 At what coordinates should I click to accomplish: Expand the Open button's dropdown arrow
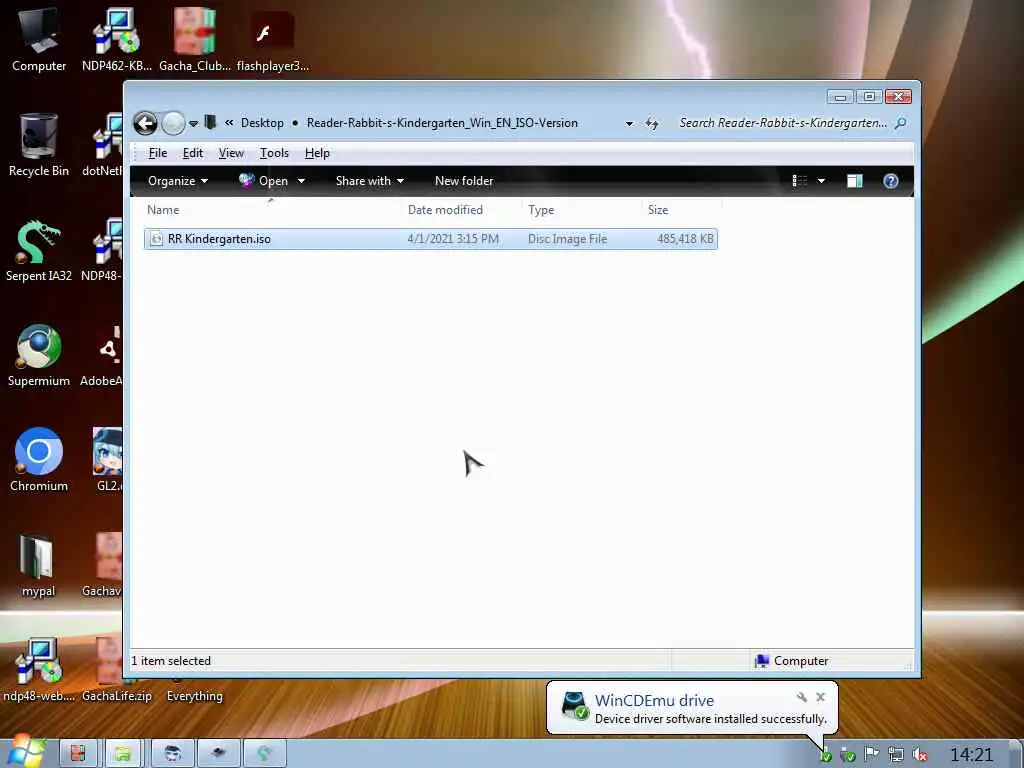(x=301, y=181)
